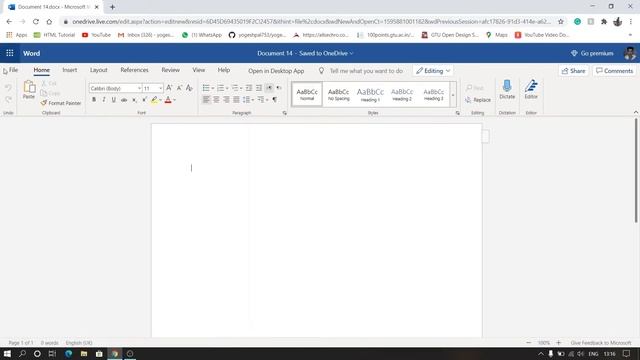Open the Comments pane

point(614,71)
